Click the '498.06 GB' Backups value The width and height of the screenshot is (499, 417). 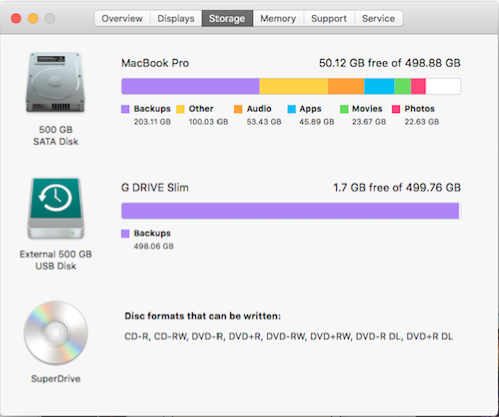[154, 246]
